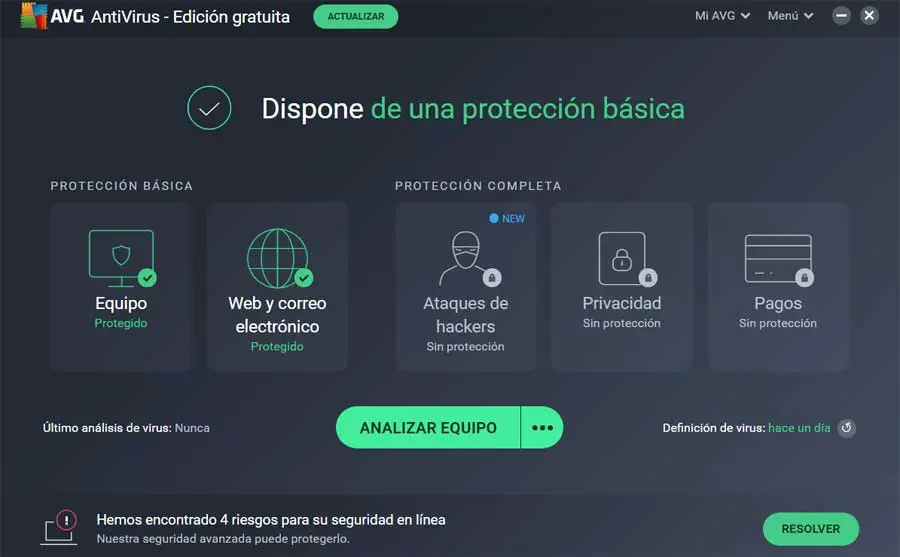
Task: Click the NEW badge on hackers tile
Action: (x=507, y=219)
